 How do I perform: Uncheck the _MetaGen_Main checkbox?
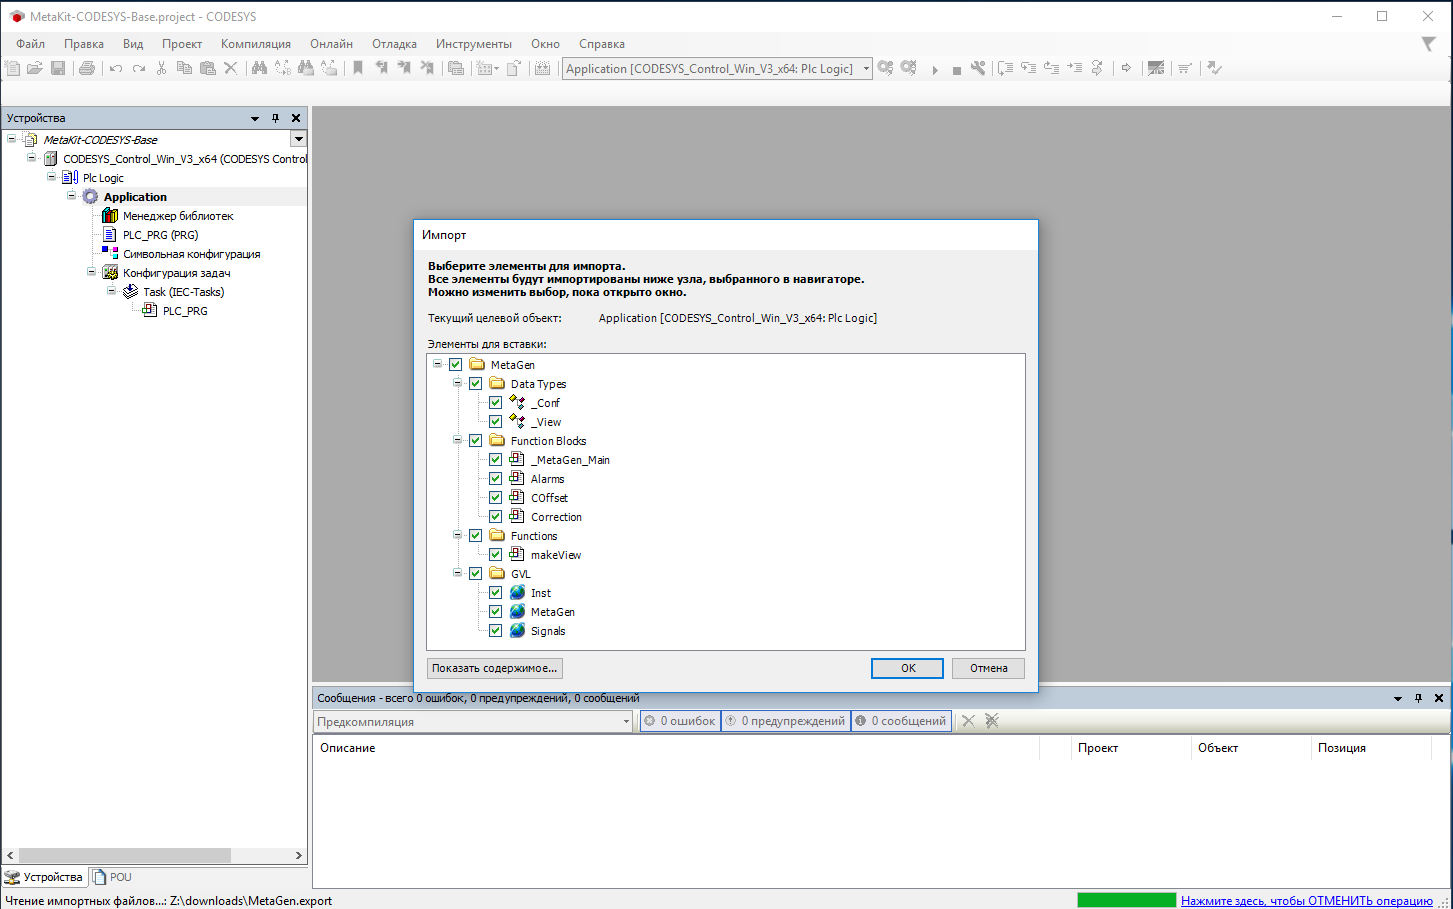[x=495, y=460]
